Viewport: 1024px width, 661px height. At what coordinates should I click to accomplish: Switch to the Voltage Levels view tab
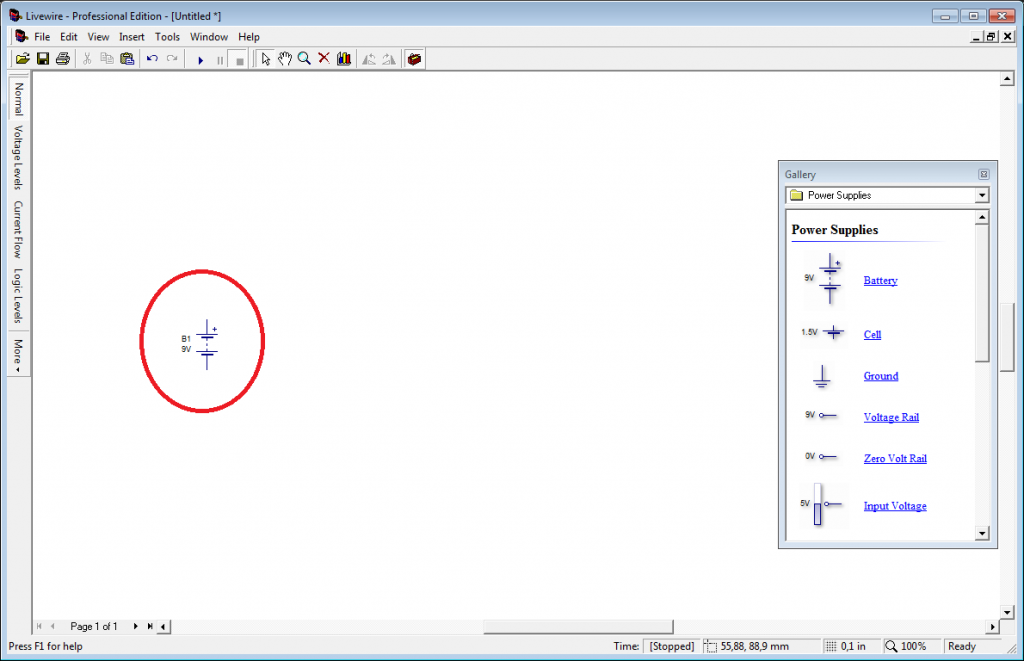tap(18, 157)
